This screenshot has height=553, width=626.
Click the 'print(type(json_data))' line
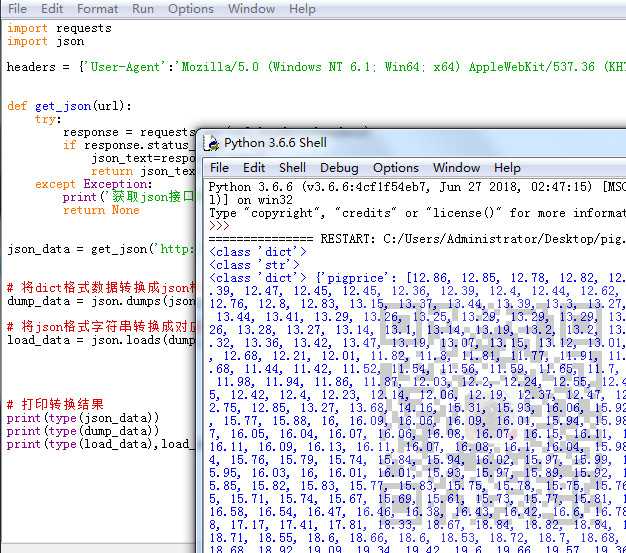point(83,418)
